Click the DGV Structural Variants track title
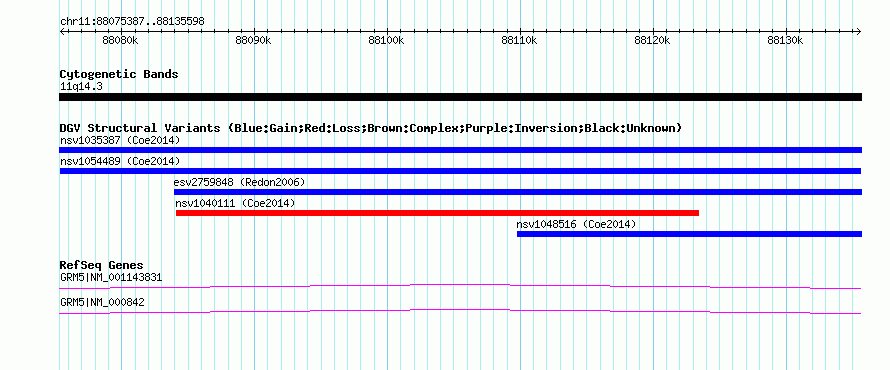Image resolution: width=890 pixels, height=370 pixels. (x=370, y=128)
